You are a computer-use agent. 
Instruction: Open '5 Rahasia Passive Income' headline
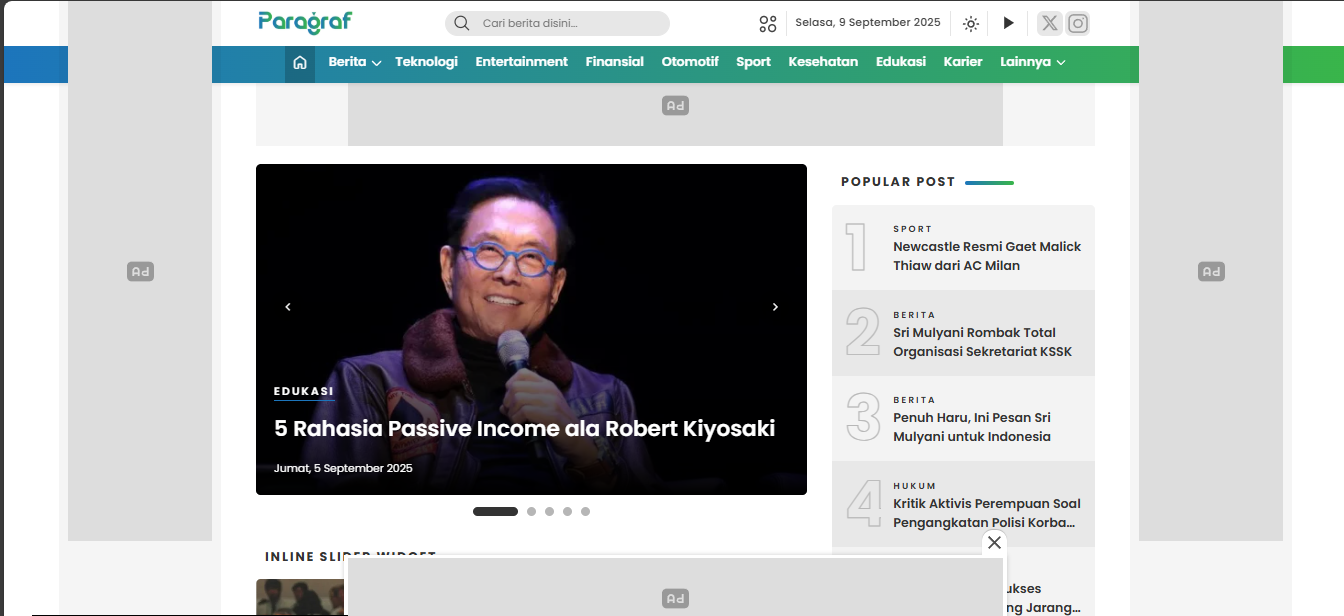524,429
